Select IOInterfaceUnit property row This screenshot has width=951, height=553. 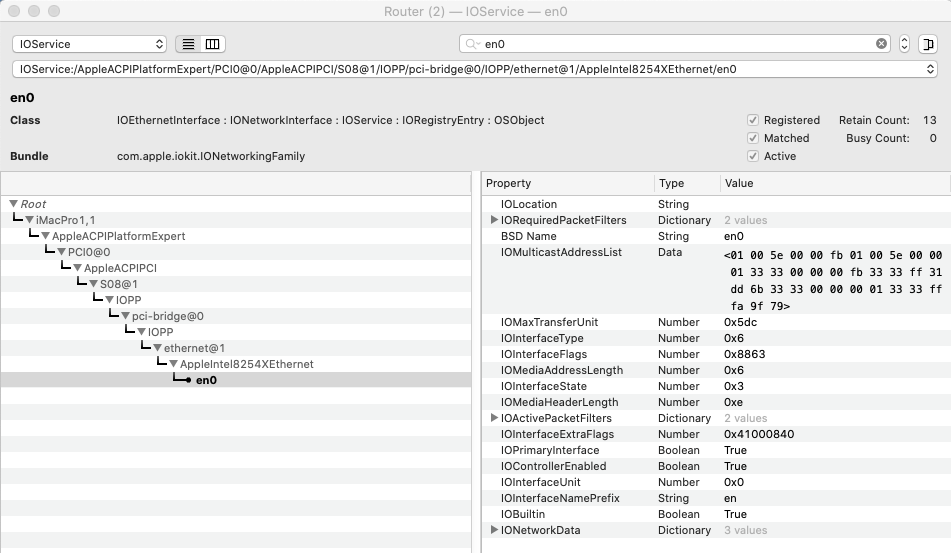[716, 482]
